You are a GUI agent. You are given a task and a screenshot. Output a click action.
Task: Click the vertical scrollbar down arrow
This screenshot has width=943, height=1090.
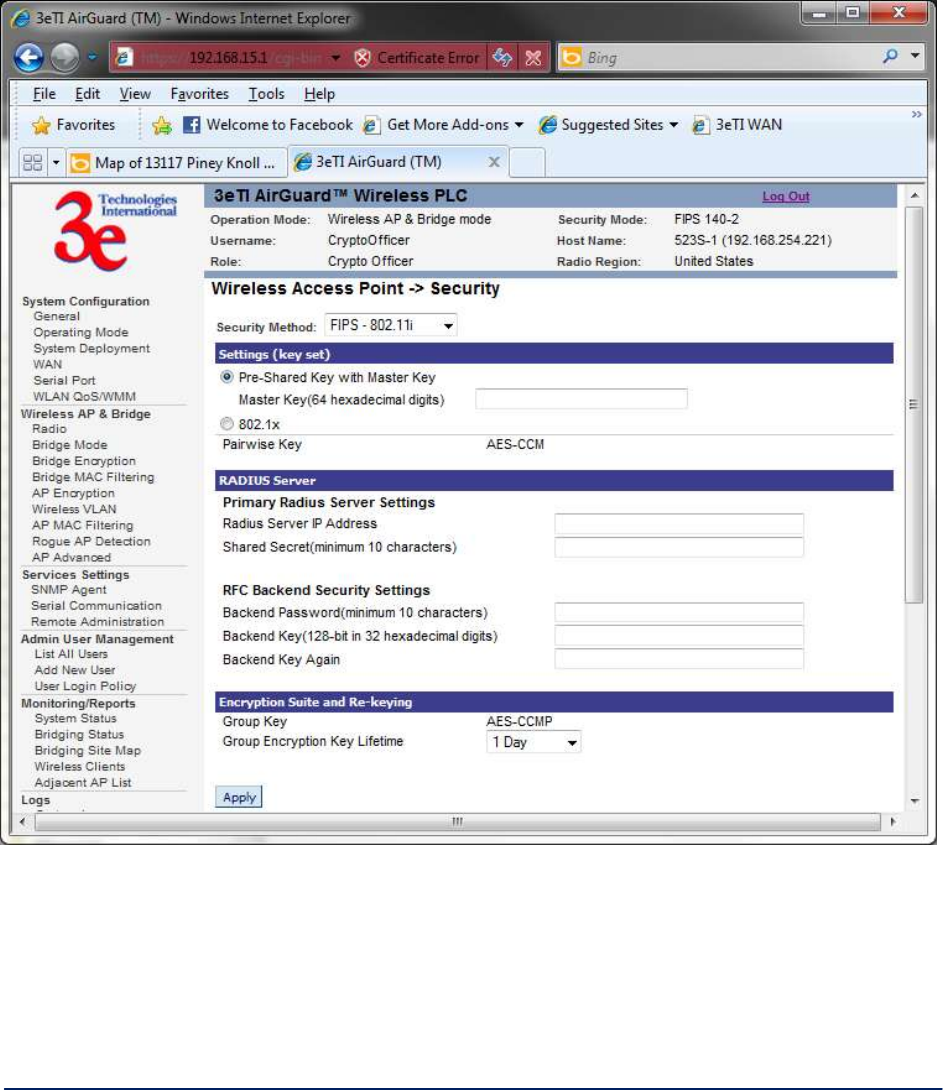click(x=915, y=802)
